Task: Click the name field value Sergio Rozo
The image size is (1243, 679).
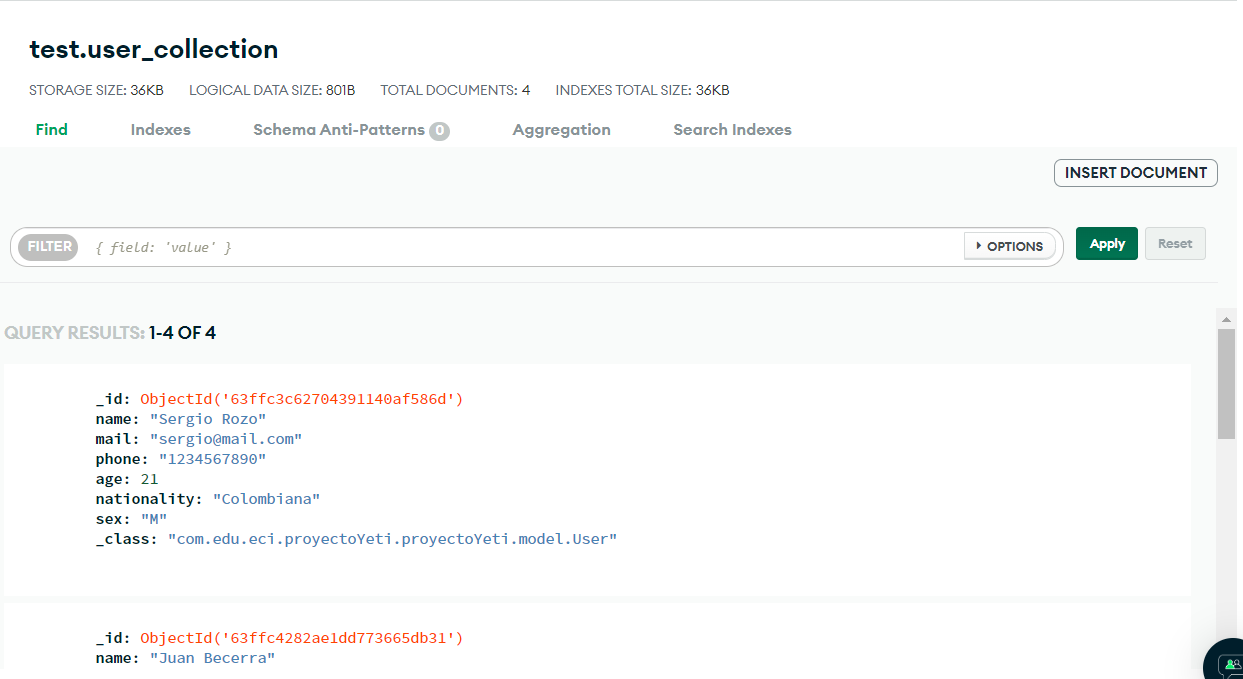Action: [208, 418]
